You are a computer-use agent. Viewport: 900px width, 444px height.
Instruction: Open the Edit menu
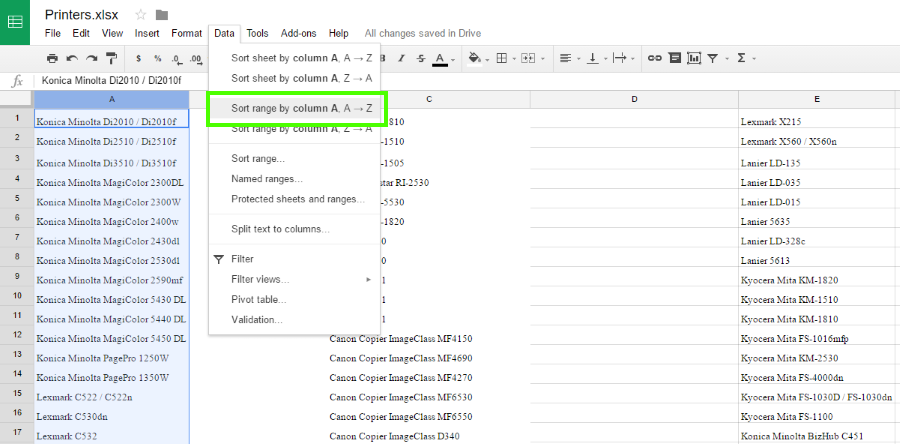pyautogui.click(x=81, y=33)
